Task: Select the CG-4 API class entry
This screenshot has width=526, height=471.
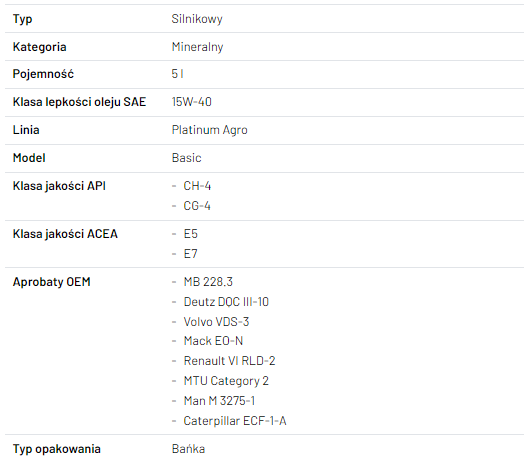Action: tap(197, 206)
